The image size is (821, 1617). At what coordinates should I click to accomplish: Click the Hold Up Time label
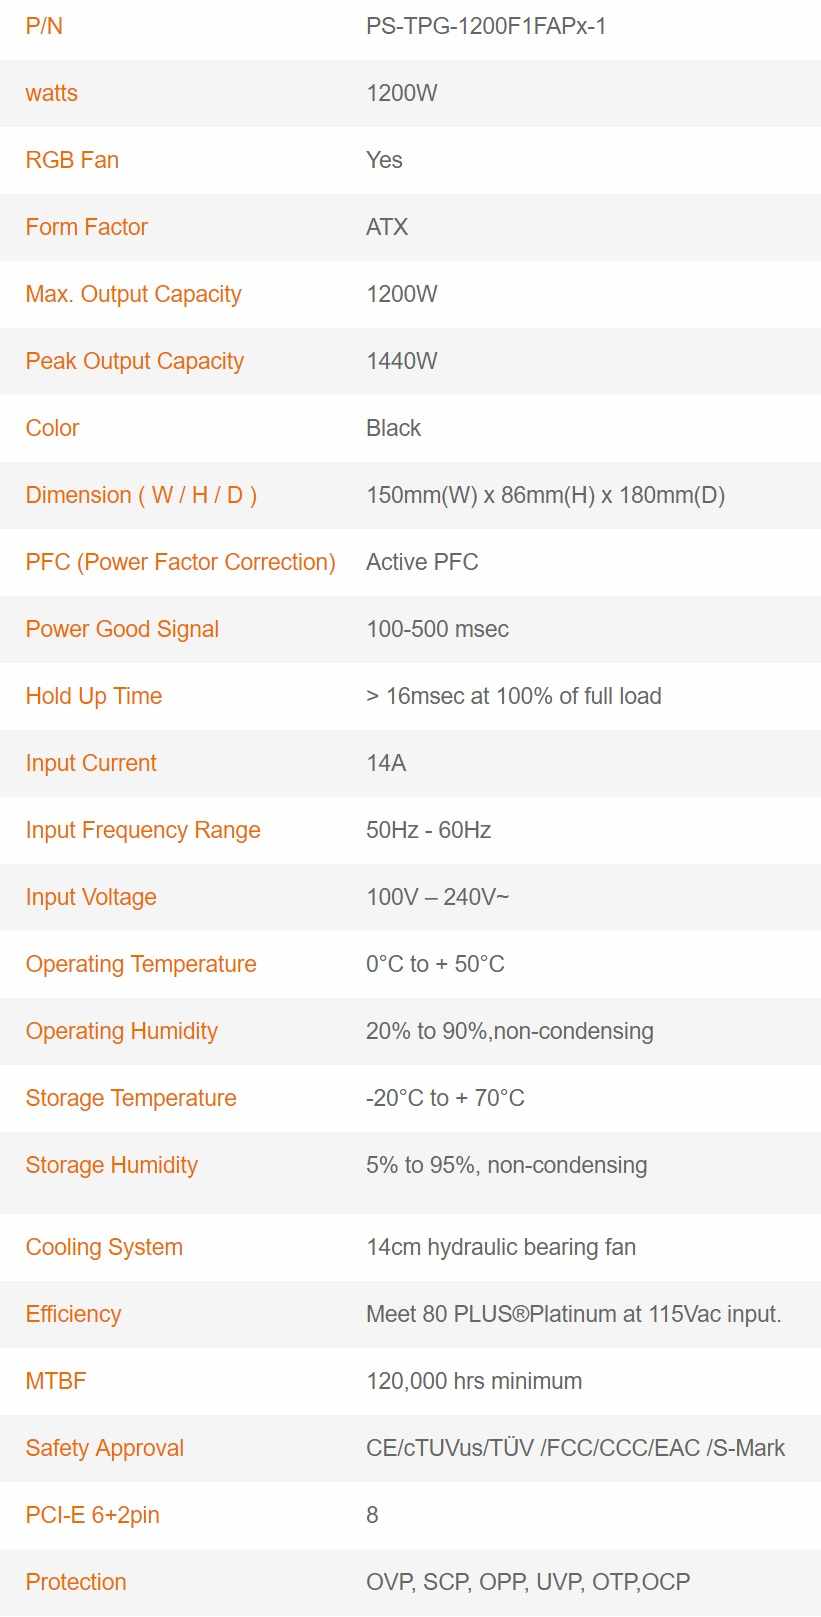(94, 696)
